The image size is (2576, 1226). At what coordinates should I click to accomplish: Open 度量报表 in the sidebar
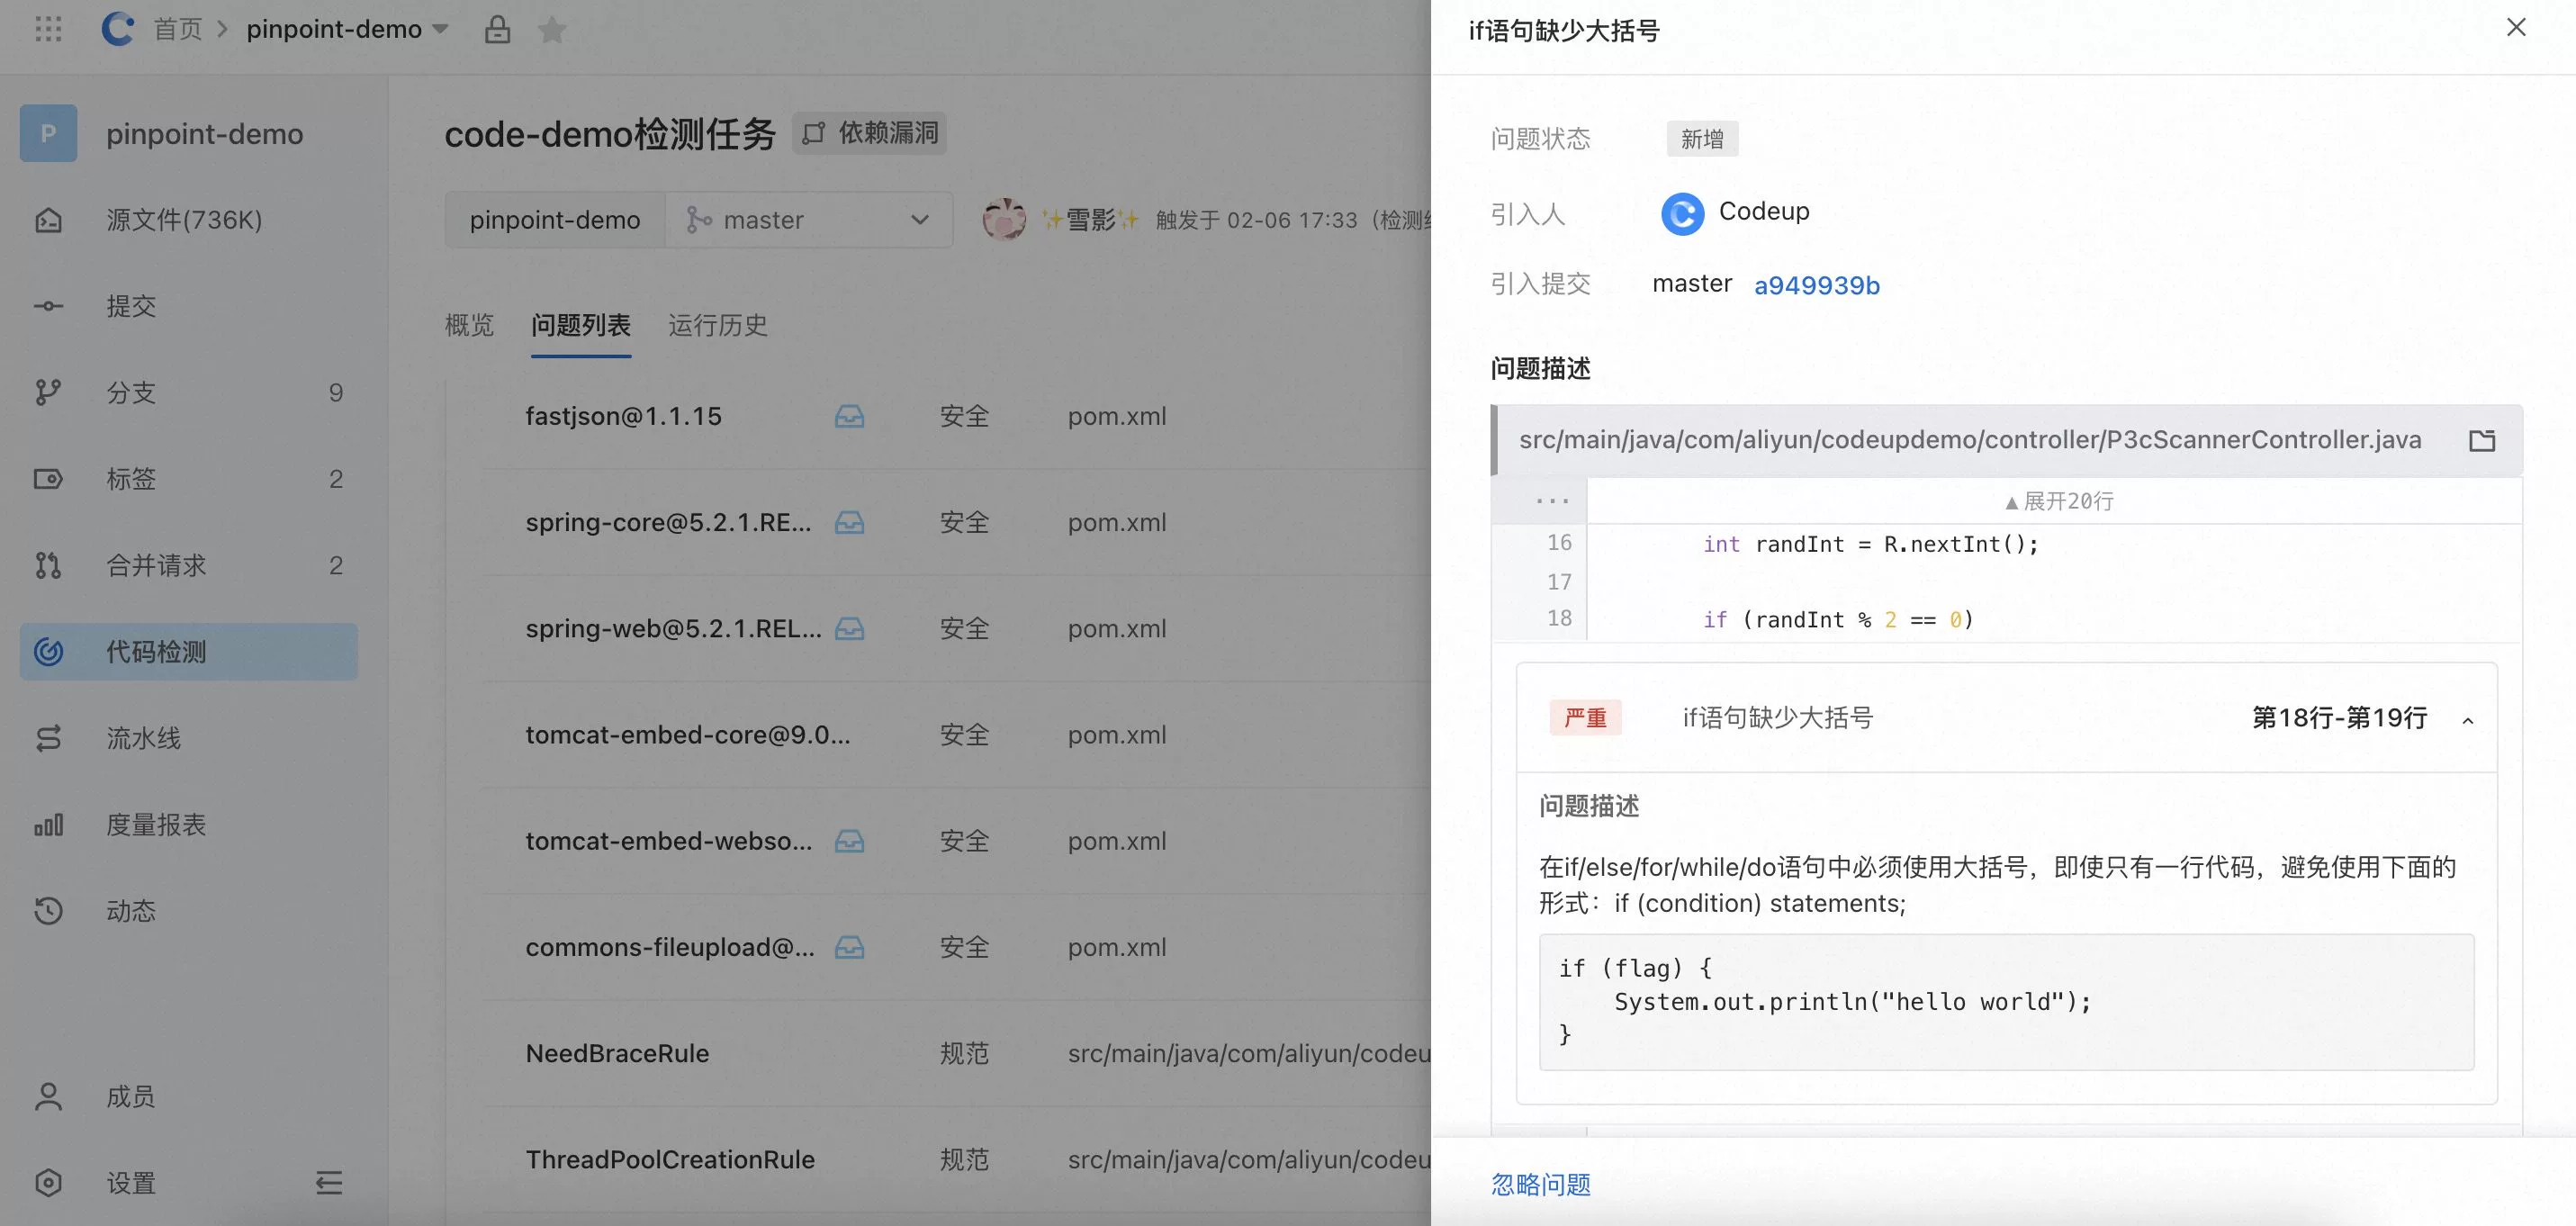click(x=156, y=825)
